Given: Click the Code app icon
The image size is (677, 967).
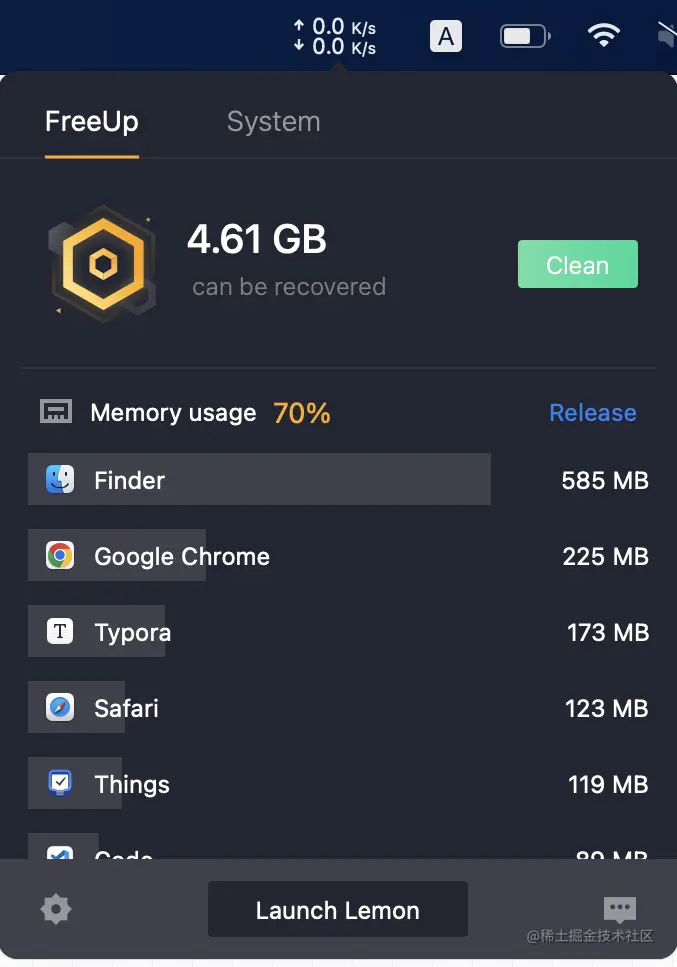Looking at the screenshot, I should point(60,855).
